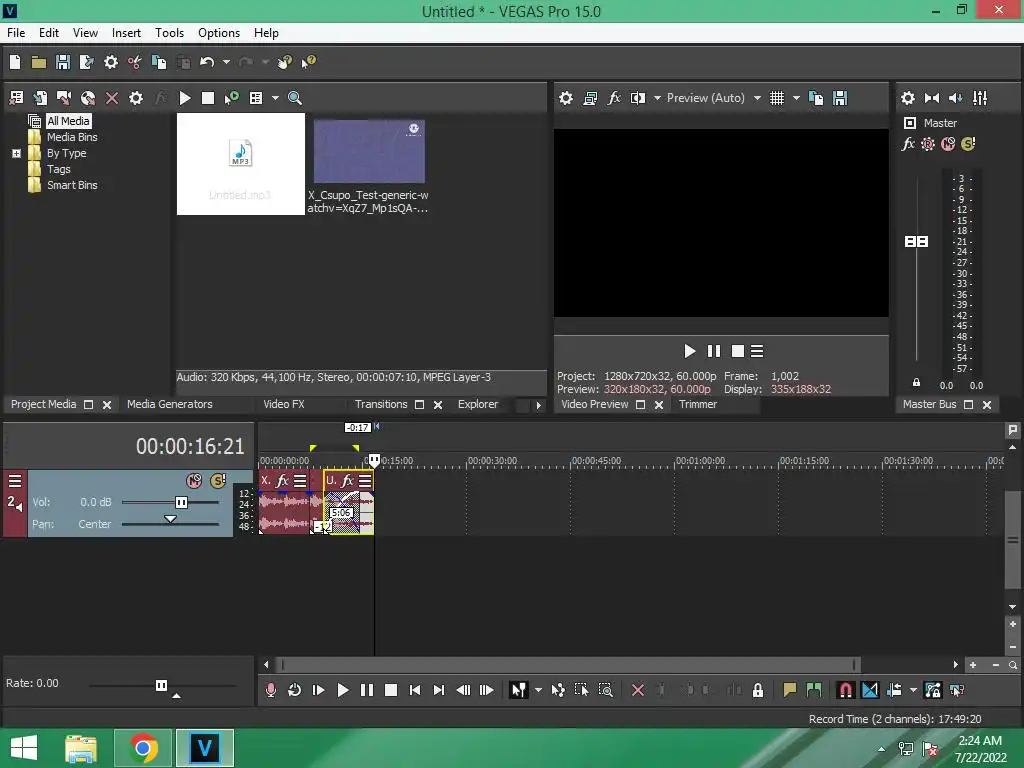
Task: Stop media preview in Project Media toolbar
Action: pyautogui.click(x=208, y=98)
